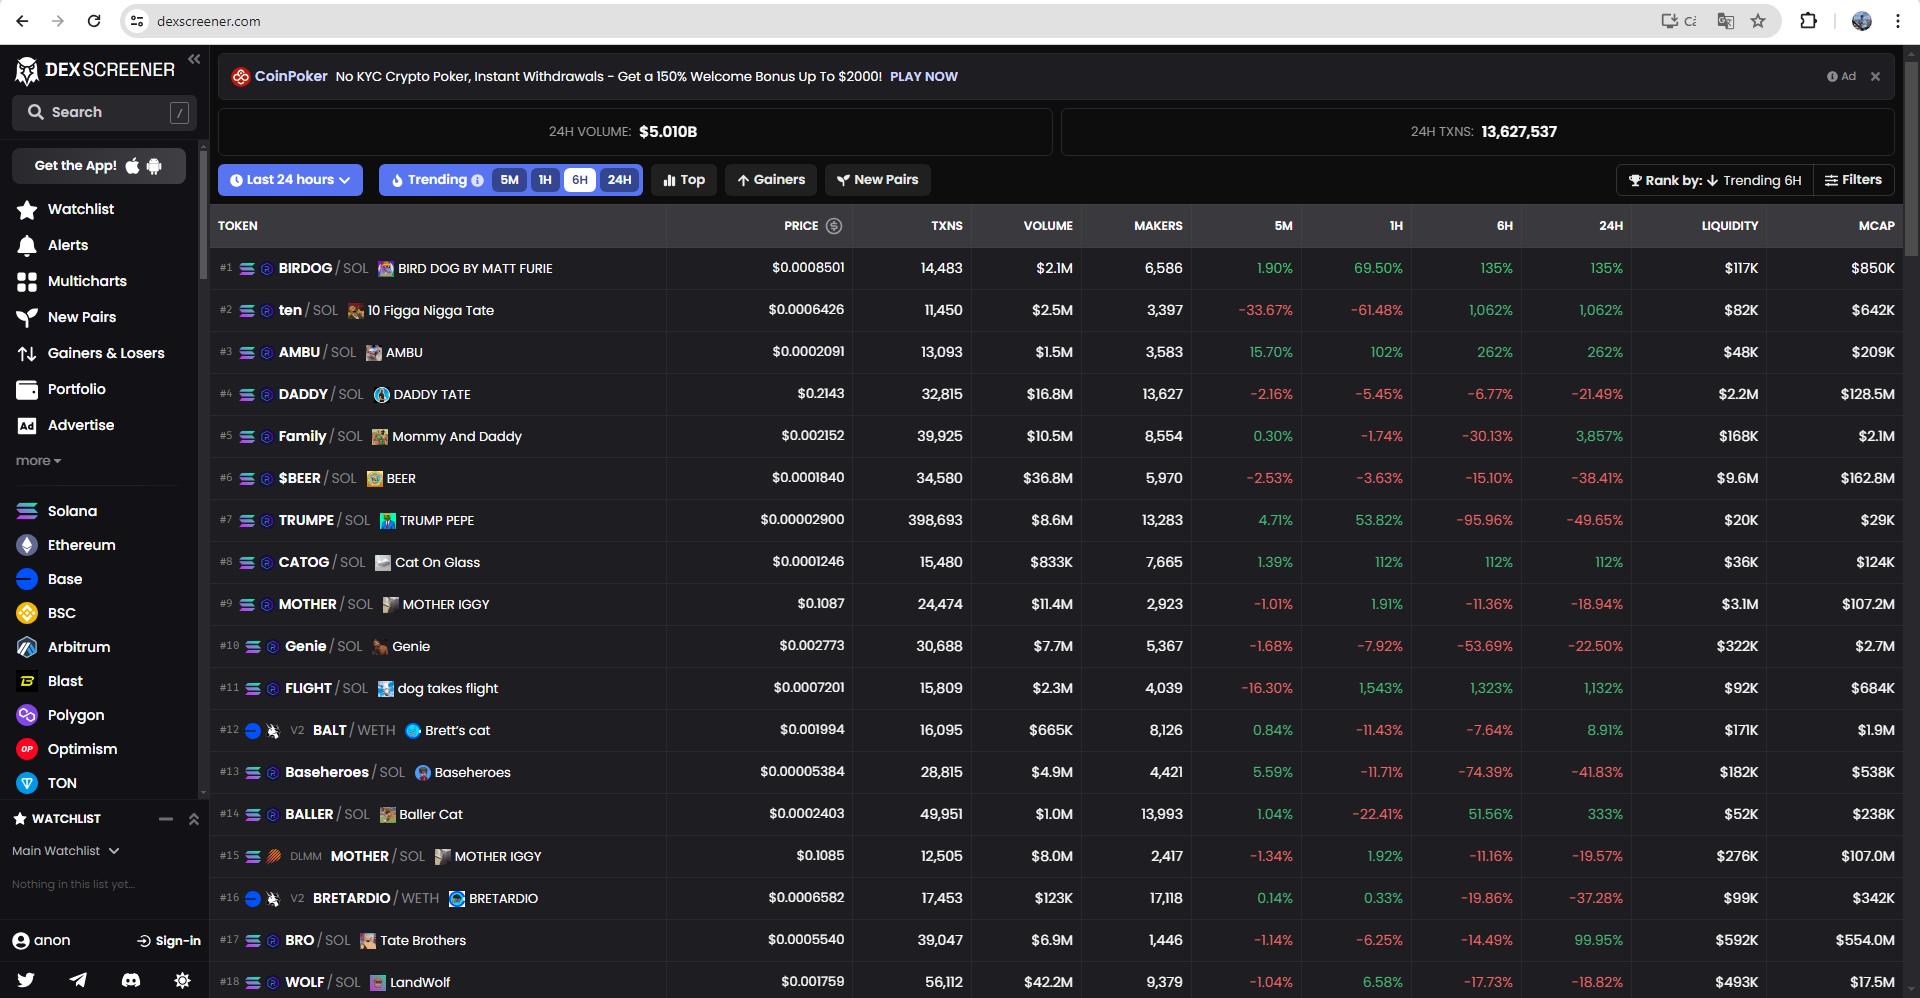Screen dimensions: 1920x998
Task: Open Alerts bell icon
Action: pyautogui.click(x=27, y=245)
